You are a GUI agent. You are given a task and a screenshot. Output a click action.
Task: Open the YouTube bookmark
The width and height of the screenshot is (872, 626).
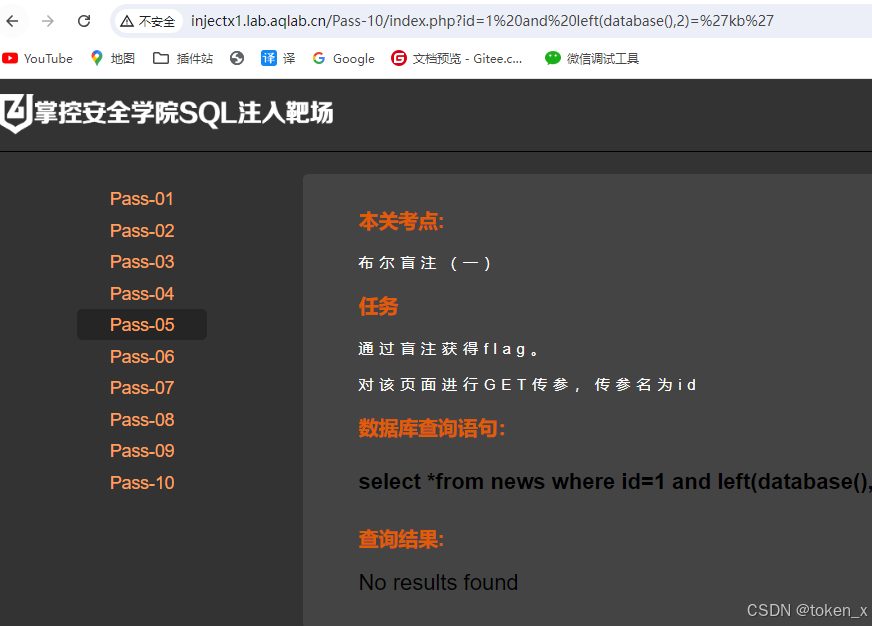click(x=37, y=58)
